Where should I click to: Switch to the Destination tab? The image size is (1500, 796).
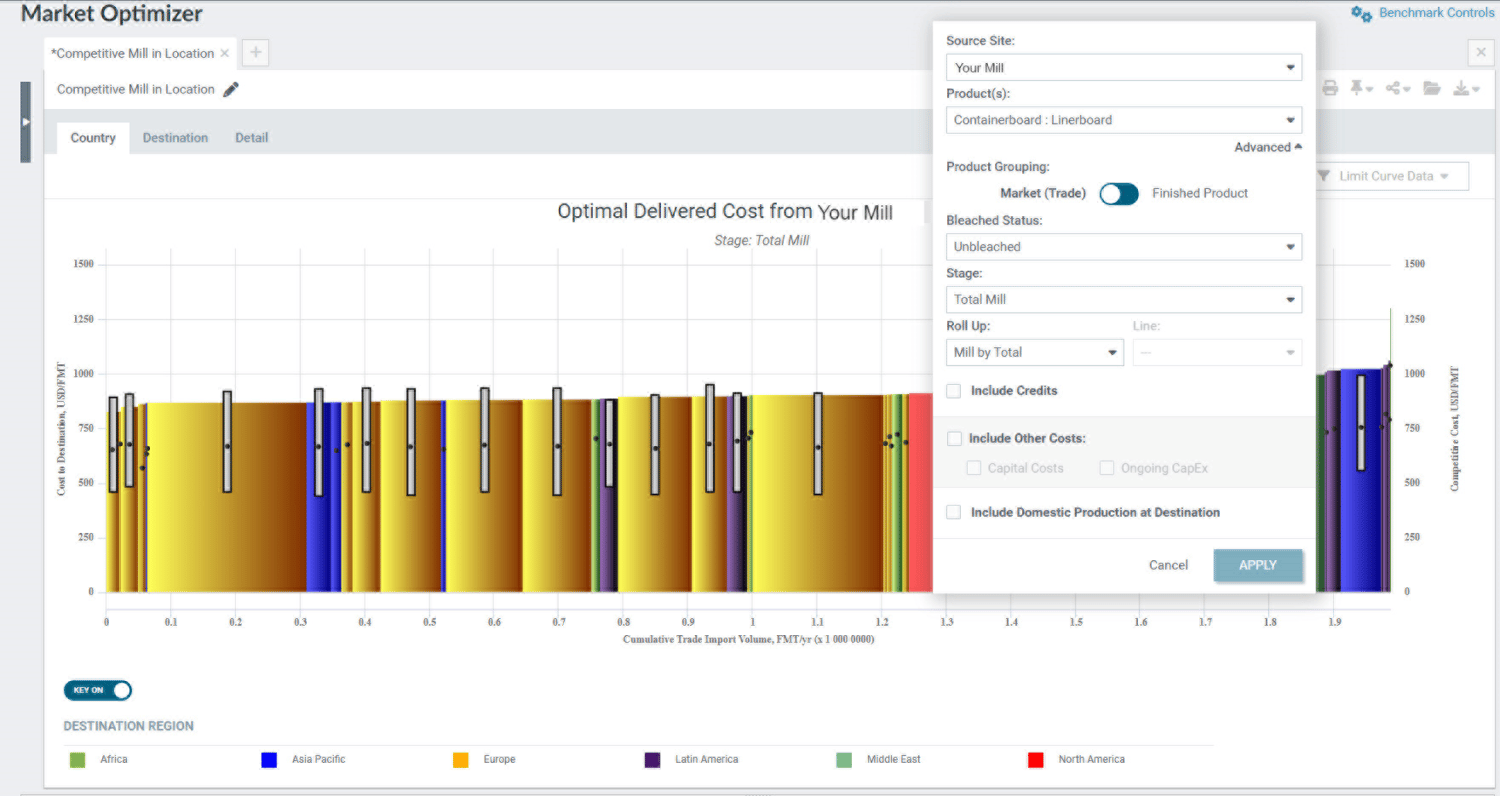[x=175, y=137]
